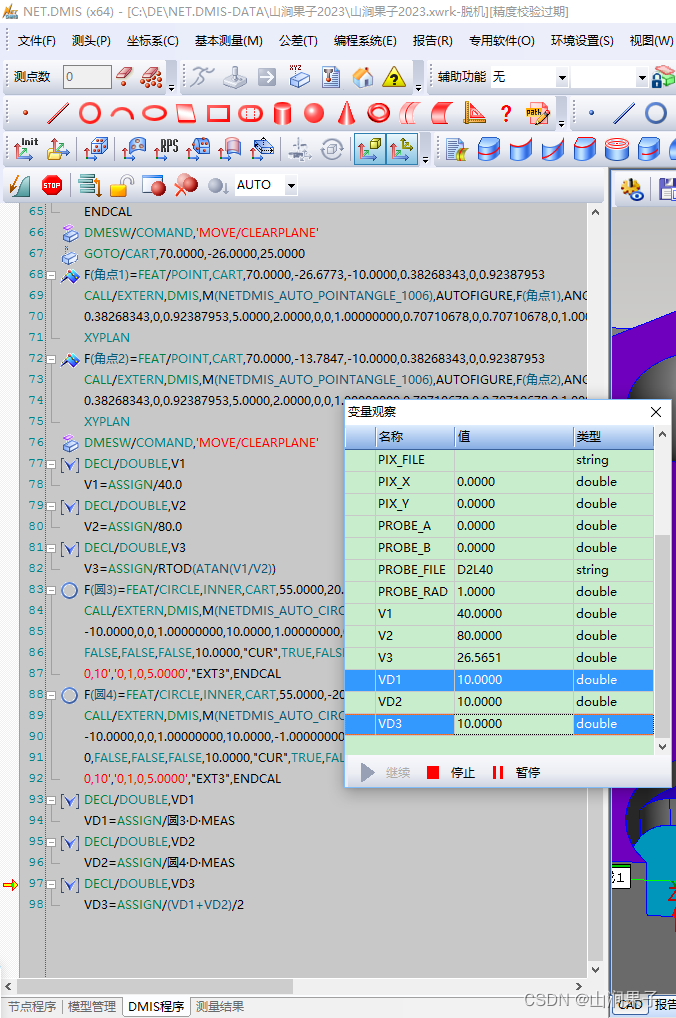Click the RPS alignment icon

(166, 149)
